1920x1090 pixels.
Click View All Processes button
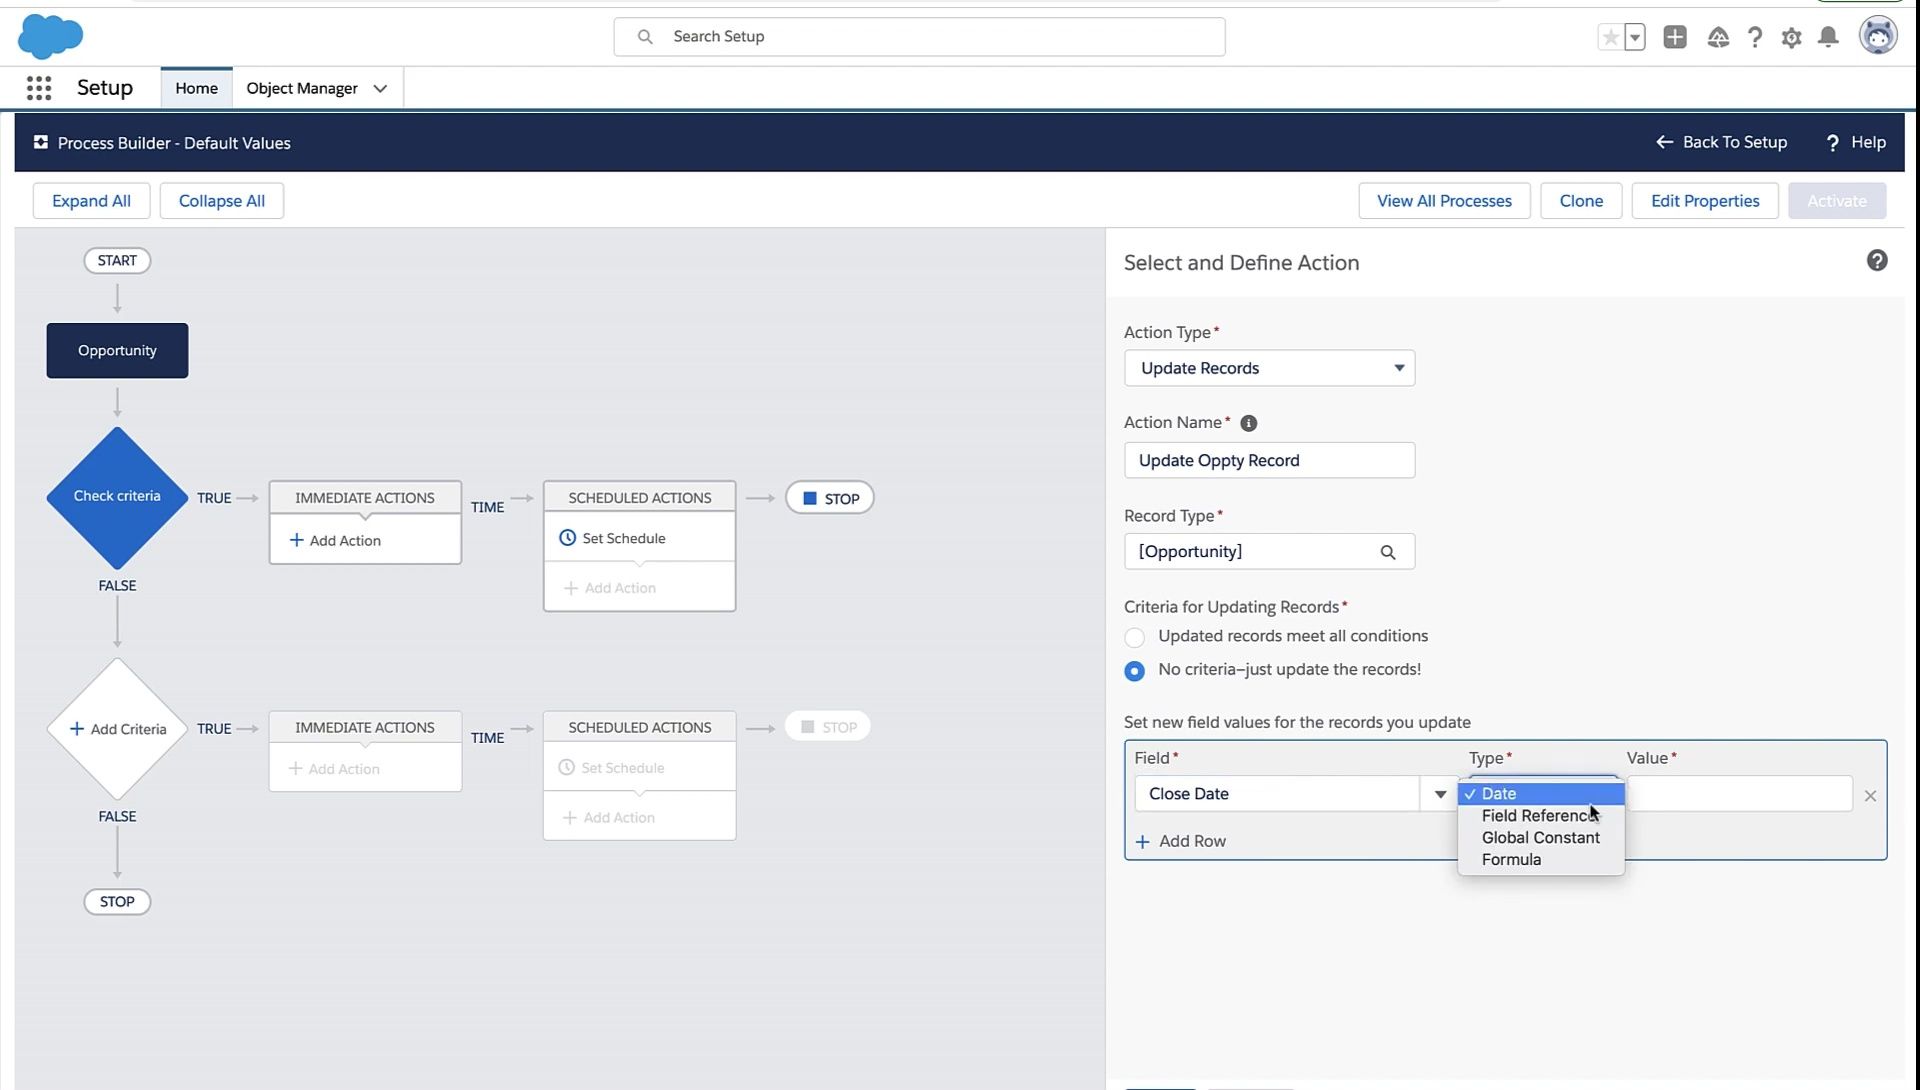coord(1444,200)
